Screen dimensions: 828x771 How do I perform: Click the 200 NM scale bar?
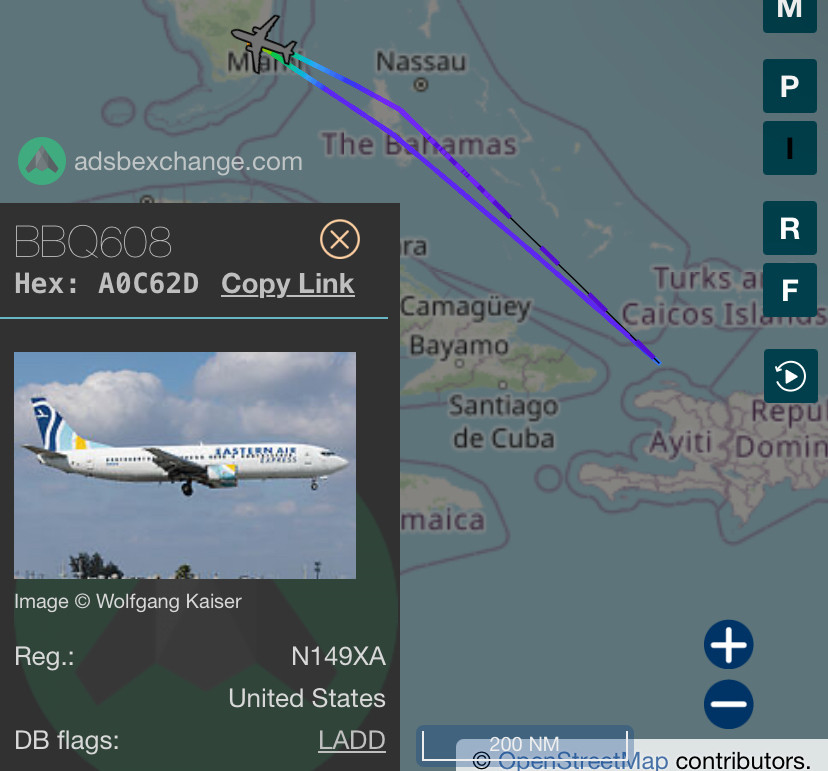point(524,745)
